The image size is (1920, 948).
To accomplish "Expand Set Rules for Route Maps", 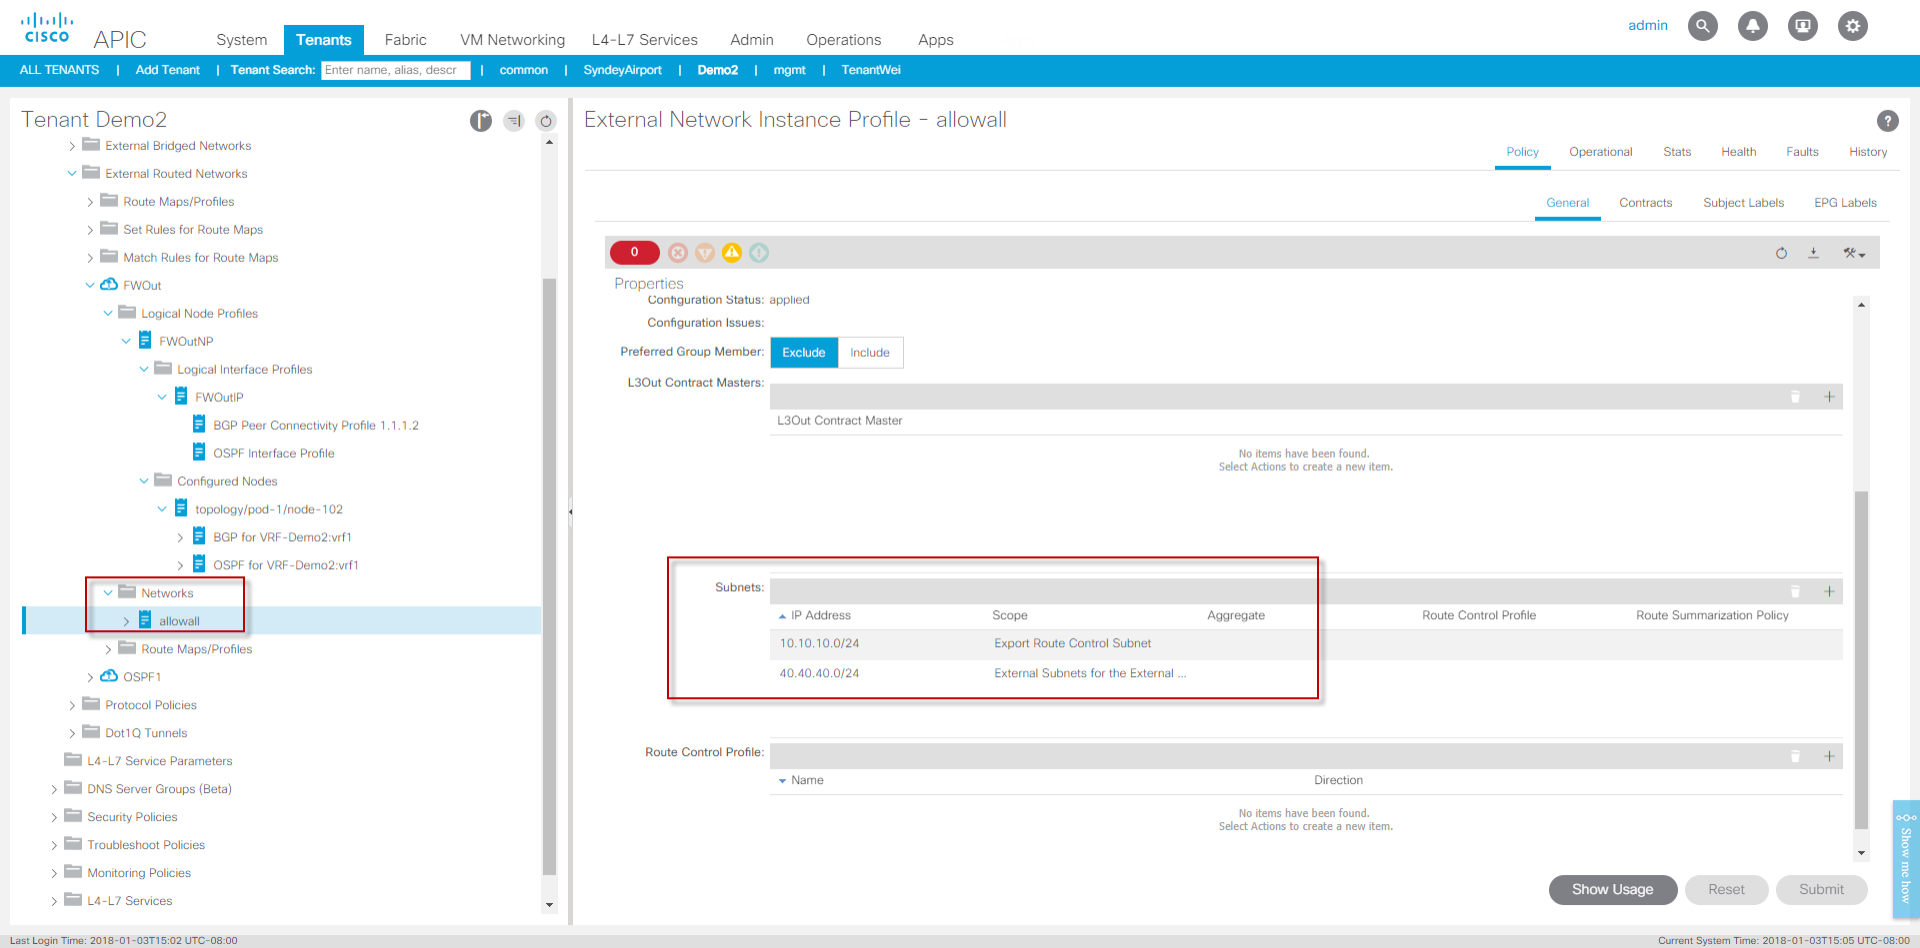I will pos(90,230).
